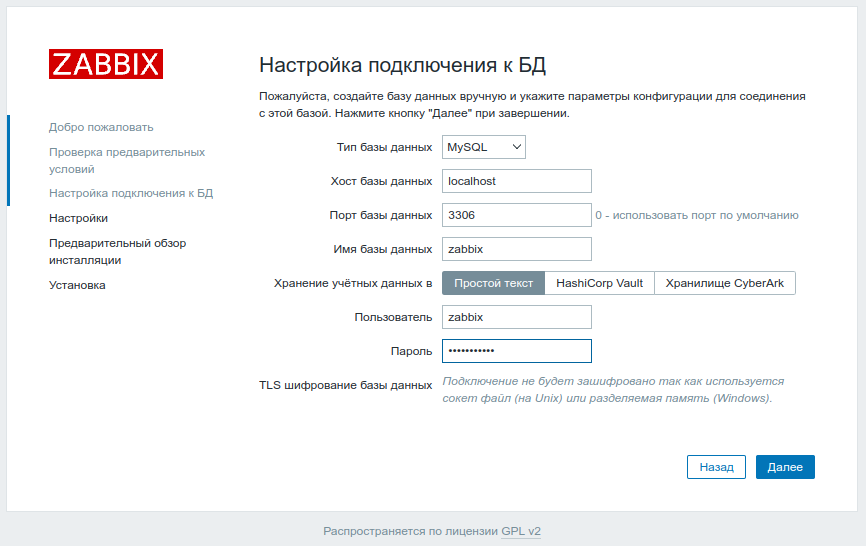
Task: Switch credentials storage to HashiCorp Vault
Action: click(x=599, y=283)
